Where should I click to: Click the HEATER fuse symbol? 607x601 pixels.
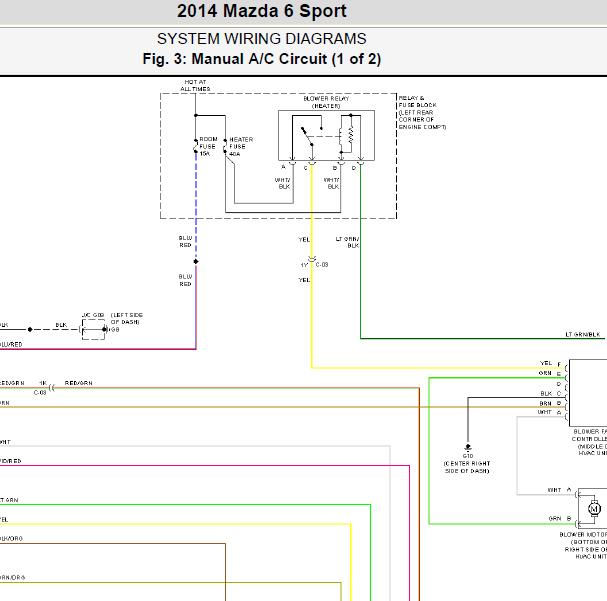[x=225, y=147]
